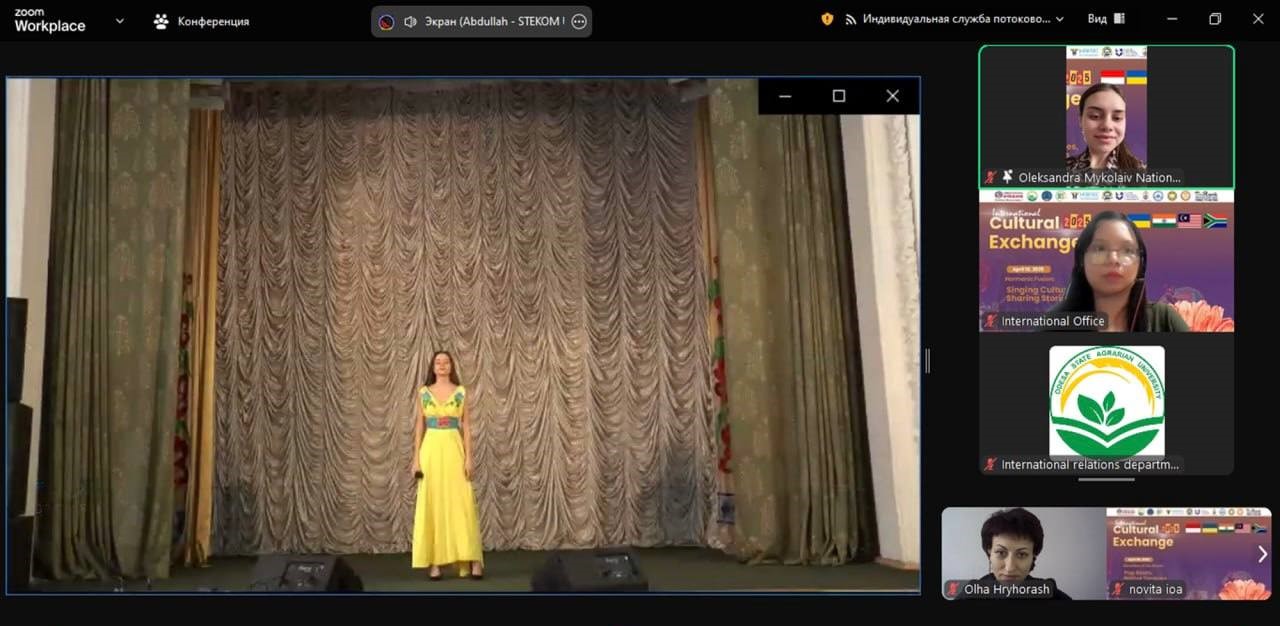Click the pin icon on Oleksandra's tile
This screenshot has width=1280, height=626.
pos(1008,177)
